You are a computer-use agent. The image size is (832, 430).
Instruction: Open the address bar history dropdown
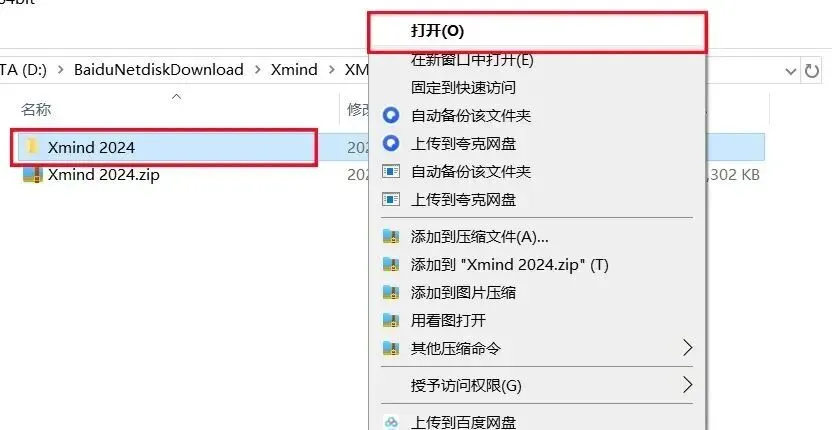pos(791,71)
